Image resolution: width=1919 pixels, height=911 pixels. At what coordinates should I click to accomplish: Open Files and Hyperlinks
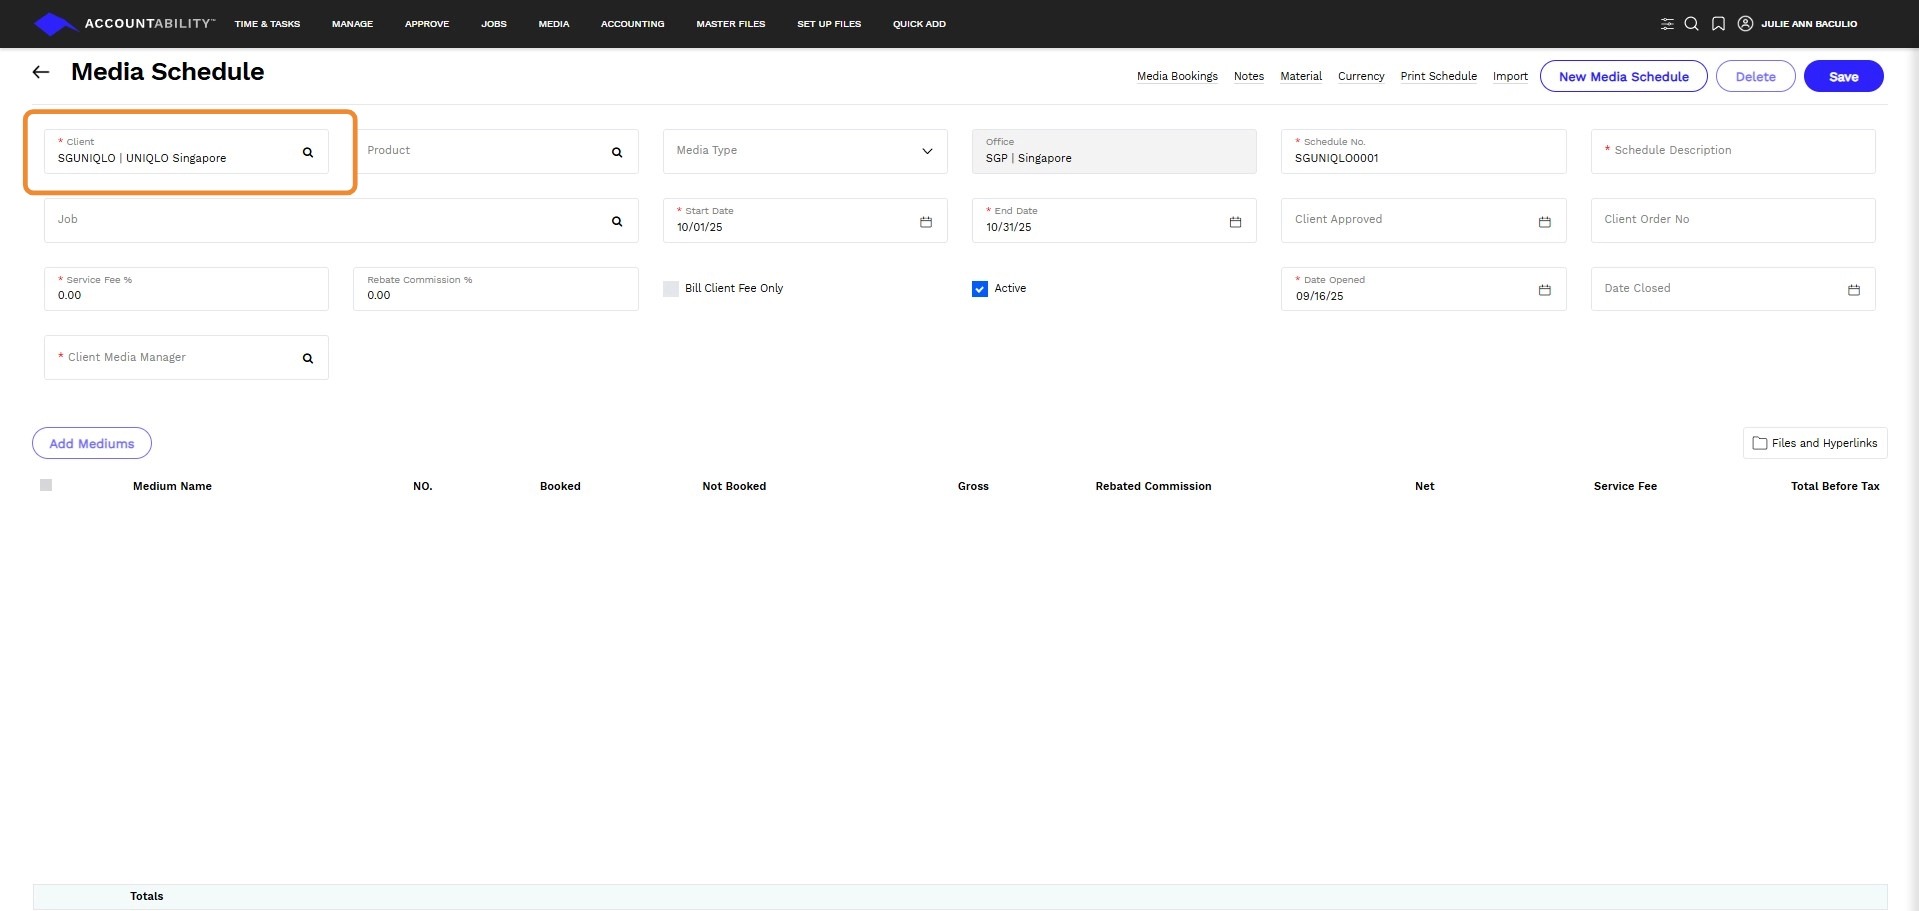point(1815,443)
